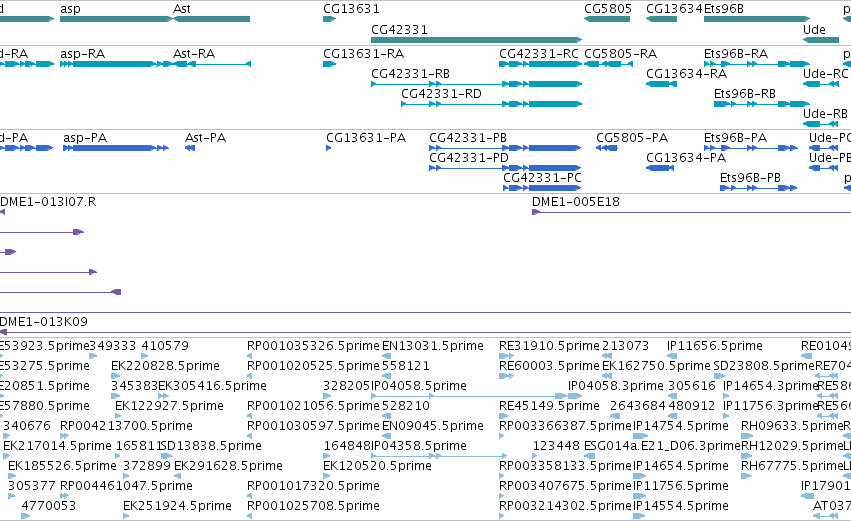This screenshot has height=521, width=851.
Task: Select the CG42331 gene span
Action: [x=477, y=40]
